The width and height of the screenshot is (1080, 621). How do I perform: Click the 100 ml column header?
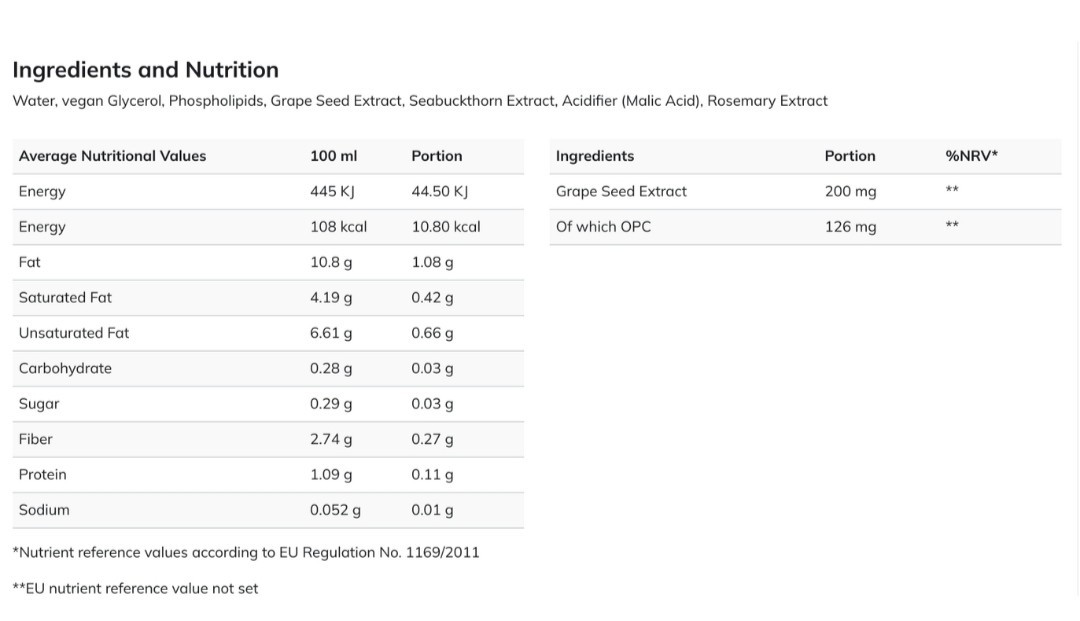tap(333, 156)
